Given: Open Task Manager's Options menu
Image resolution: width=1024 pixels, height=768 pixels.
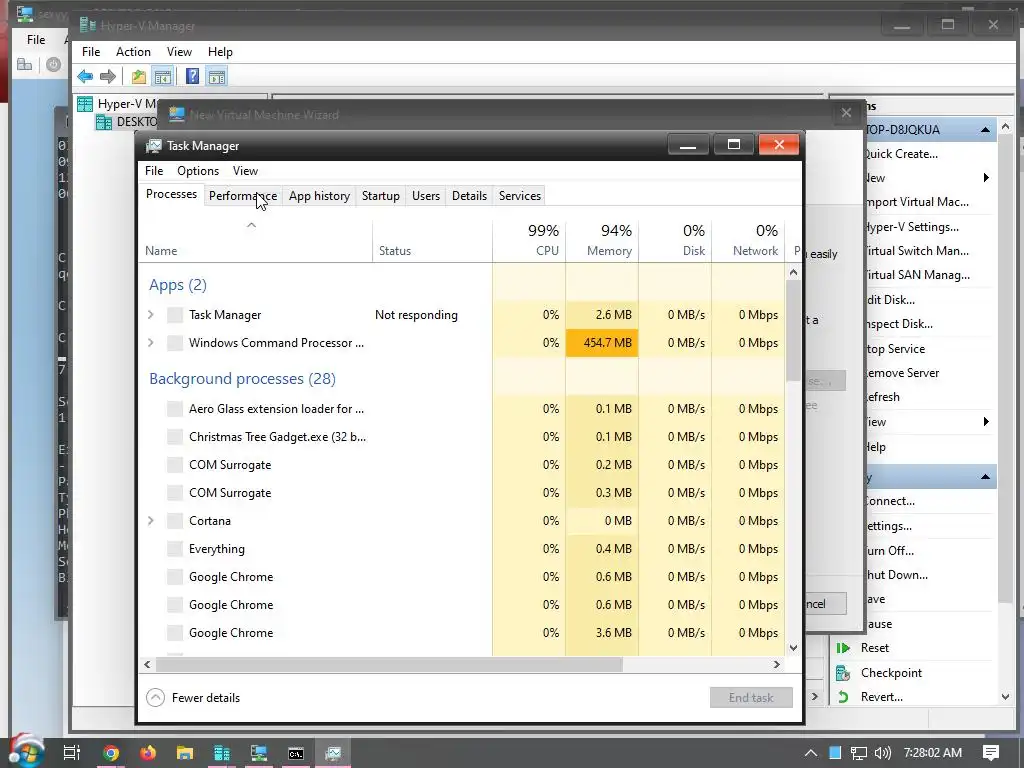Looking at the screenshot, I should [x=198, y=171].
